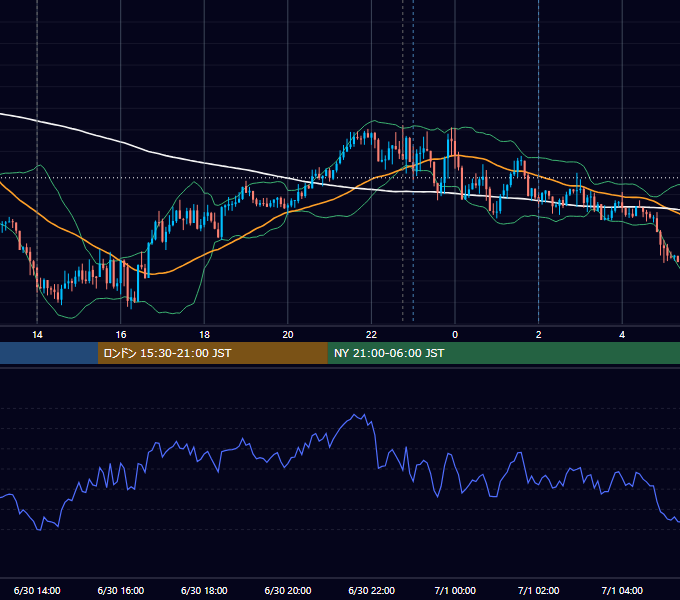Click the 7/1 00:00 time label
Screen dimensions: 680x600
tap(455, 590)
